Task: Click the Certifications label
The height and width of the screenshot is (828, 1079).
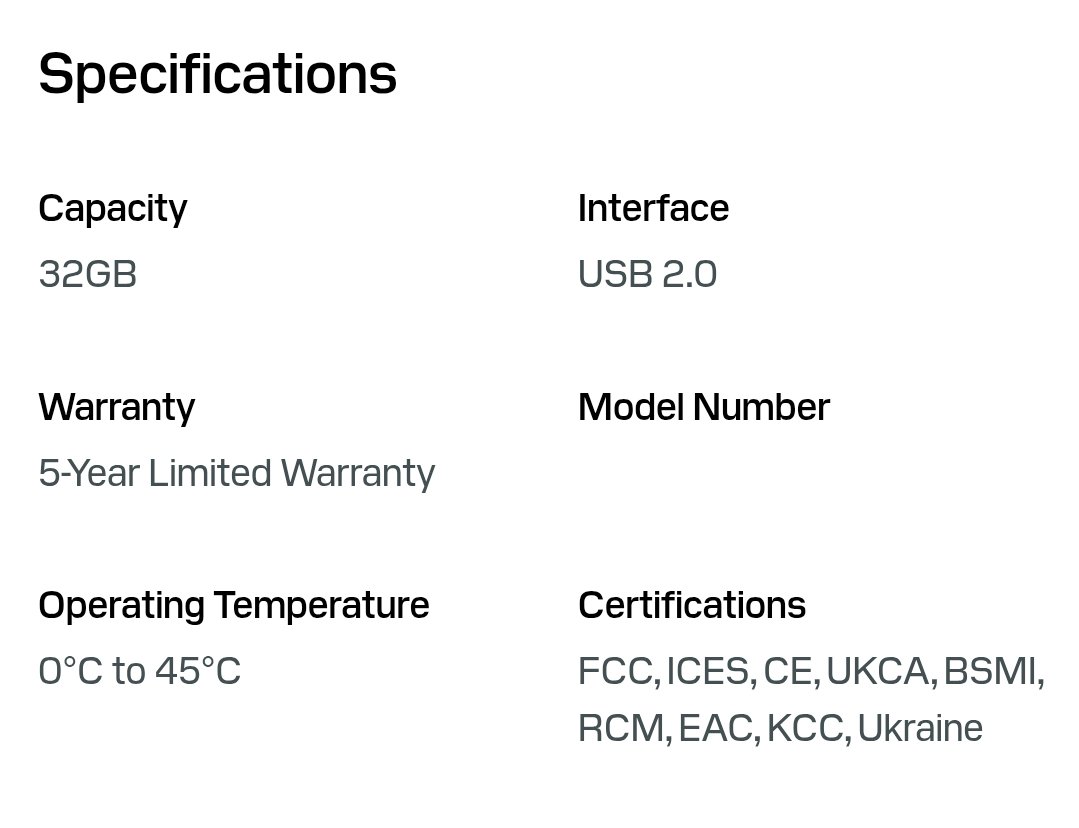Action: [x=691, y=606]
